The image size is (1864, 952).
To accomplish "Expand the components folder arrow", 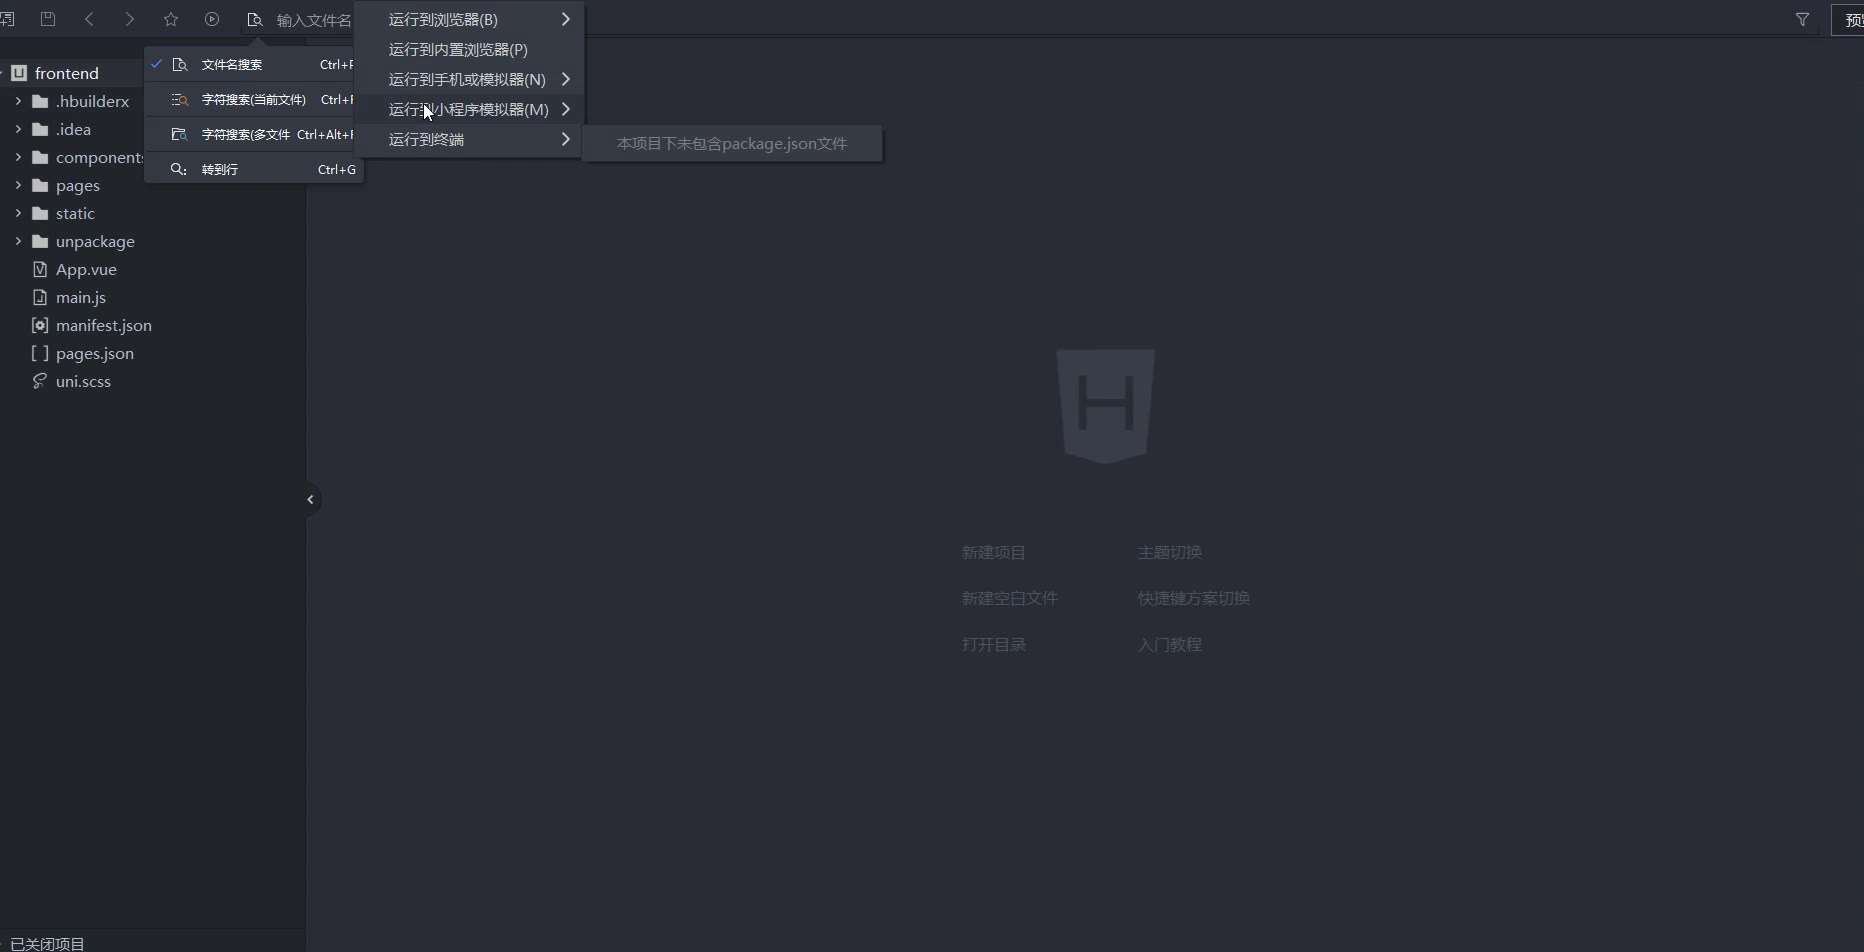I will click(18, 157).
